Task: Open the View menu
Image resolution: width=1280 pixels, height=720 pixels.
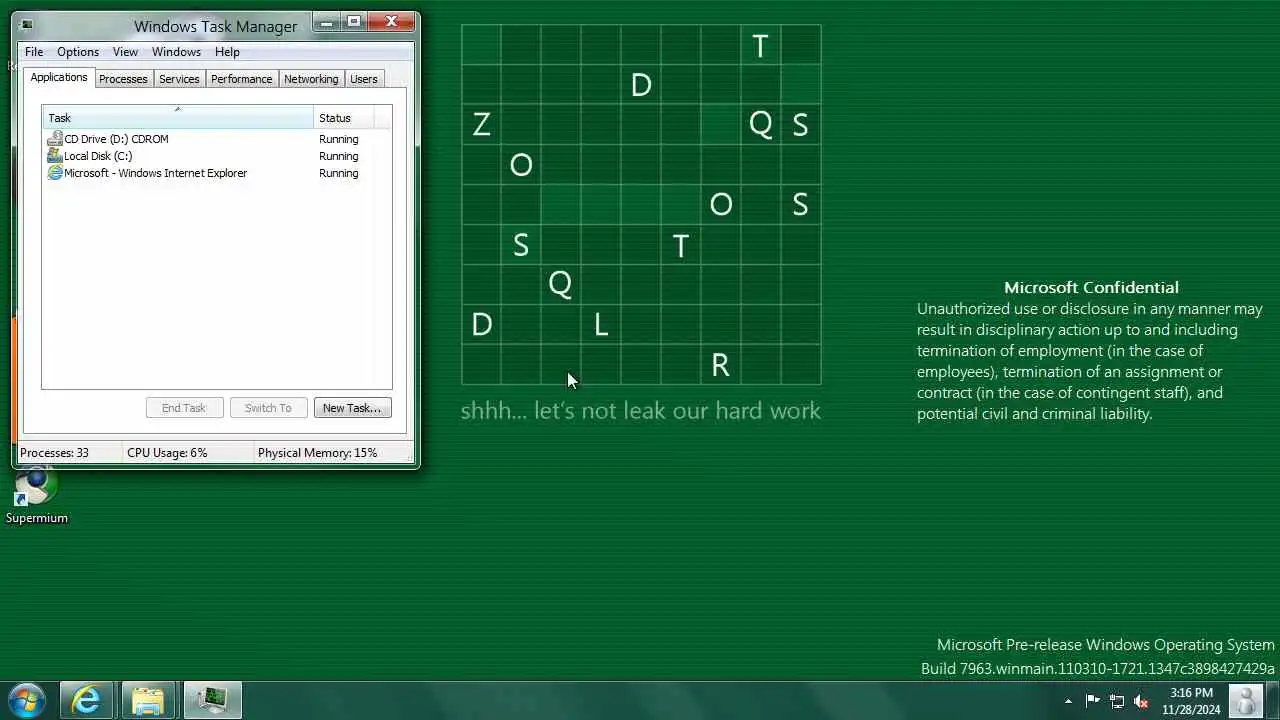Action: [125, 52]
